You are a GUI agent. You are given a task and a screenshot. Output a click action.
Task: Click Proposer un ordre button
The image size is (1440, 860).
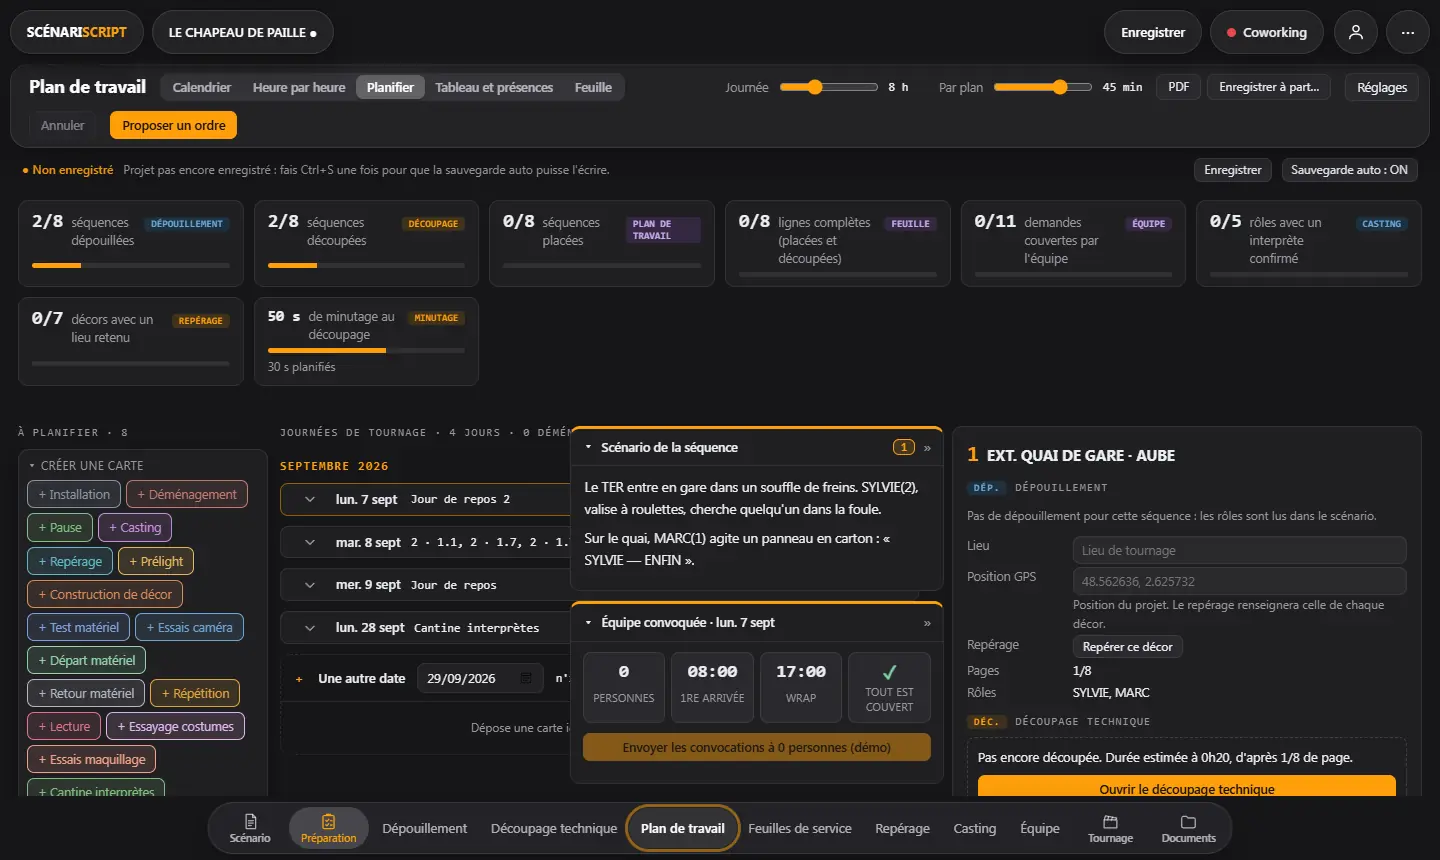pyautogui.click(x=174, y=126)
